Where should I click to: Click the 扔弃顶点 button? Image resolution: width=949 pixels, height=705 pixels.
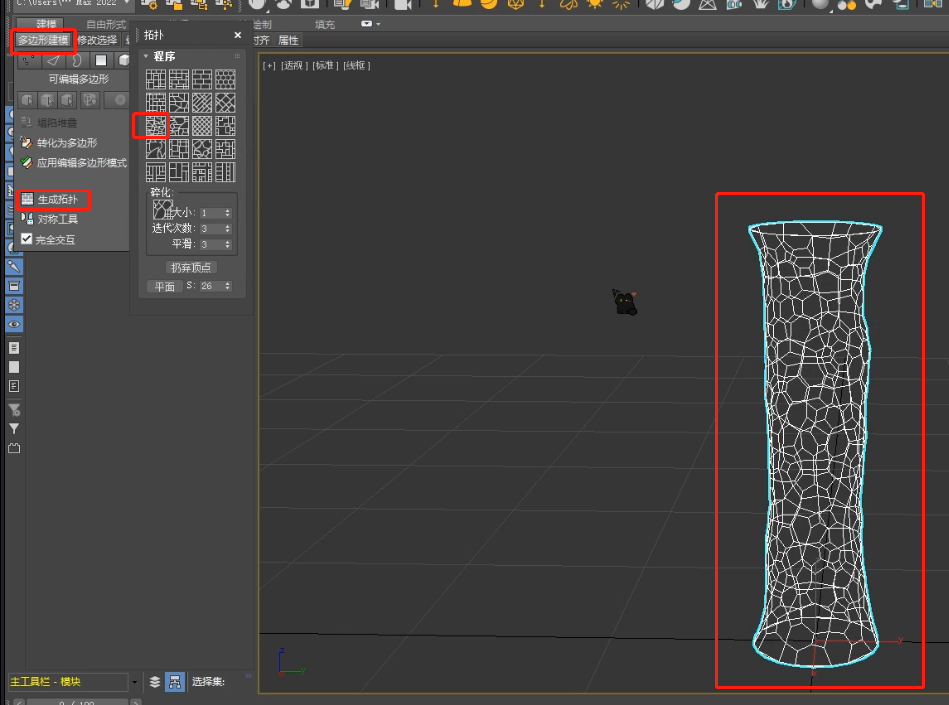click(x=191, y=267)
